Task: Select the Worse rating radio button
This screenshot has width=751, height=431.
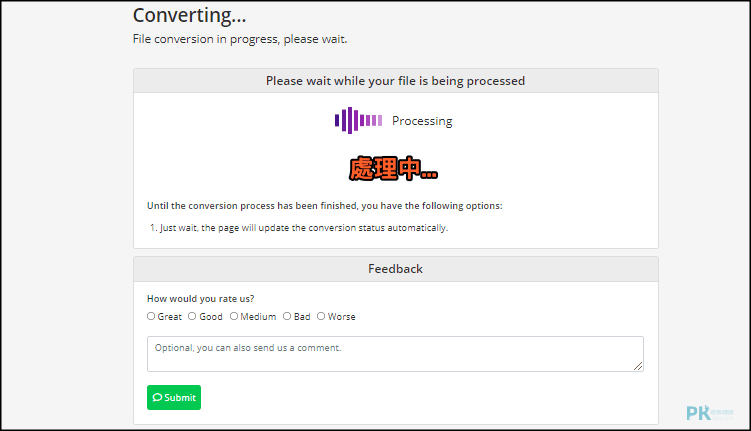Action: [321, 316]
